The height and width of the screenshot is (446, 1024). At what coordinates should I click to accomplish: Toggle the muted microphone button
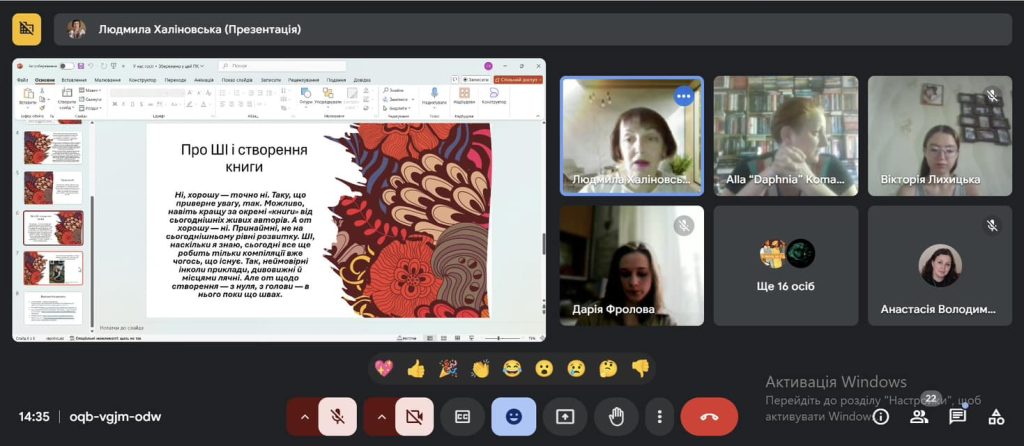(x=338, y=416)
